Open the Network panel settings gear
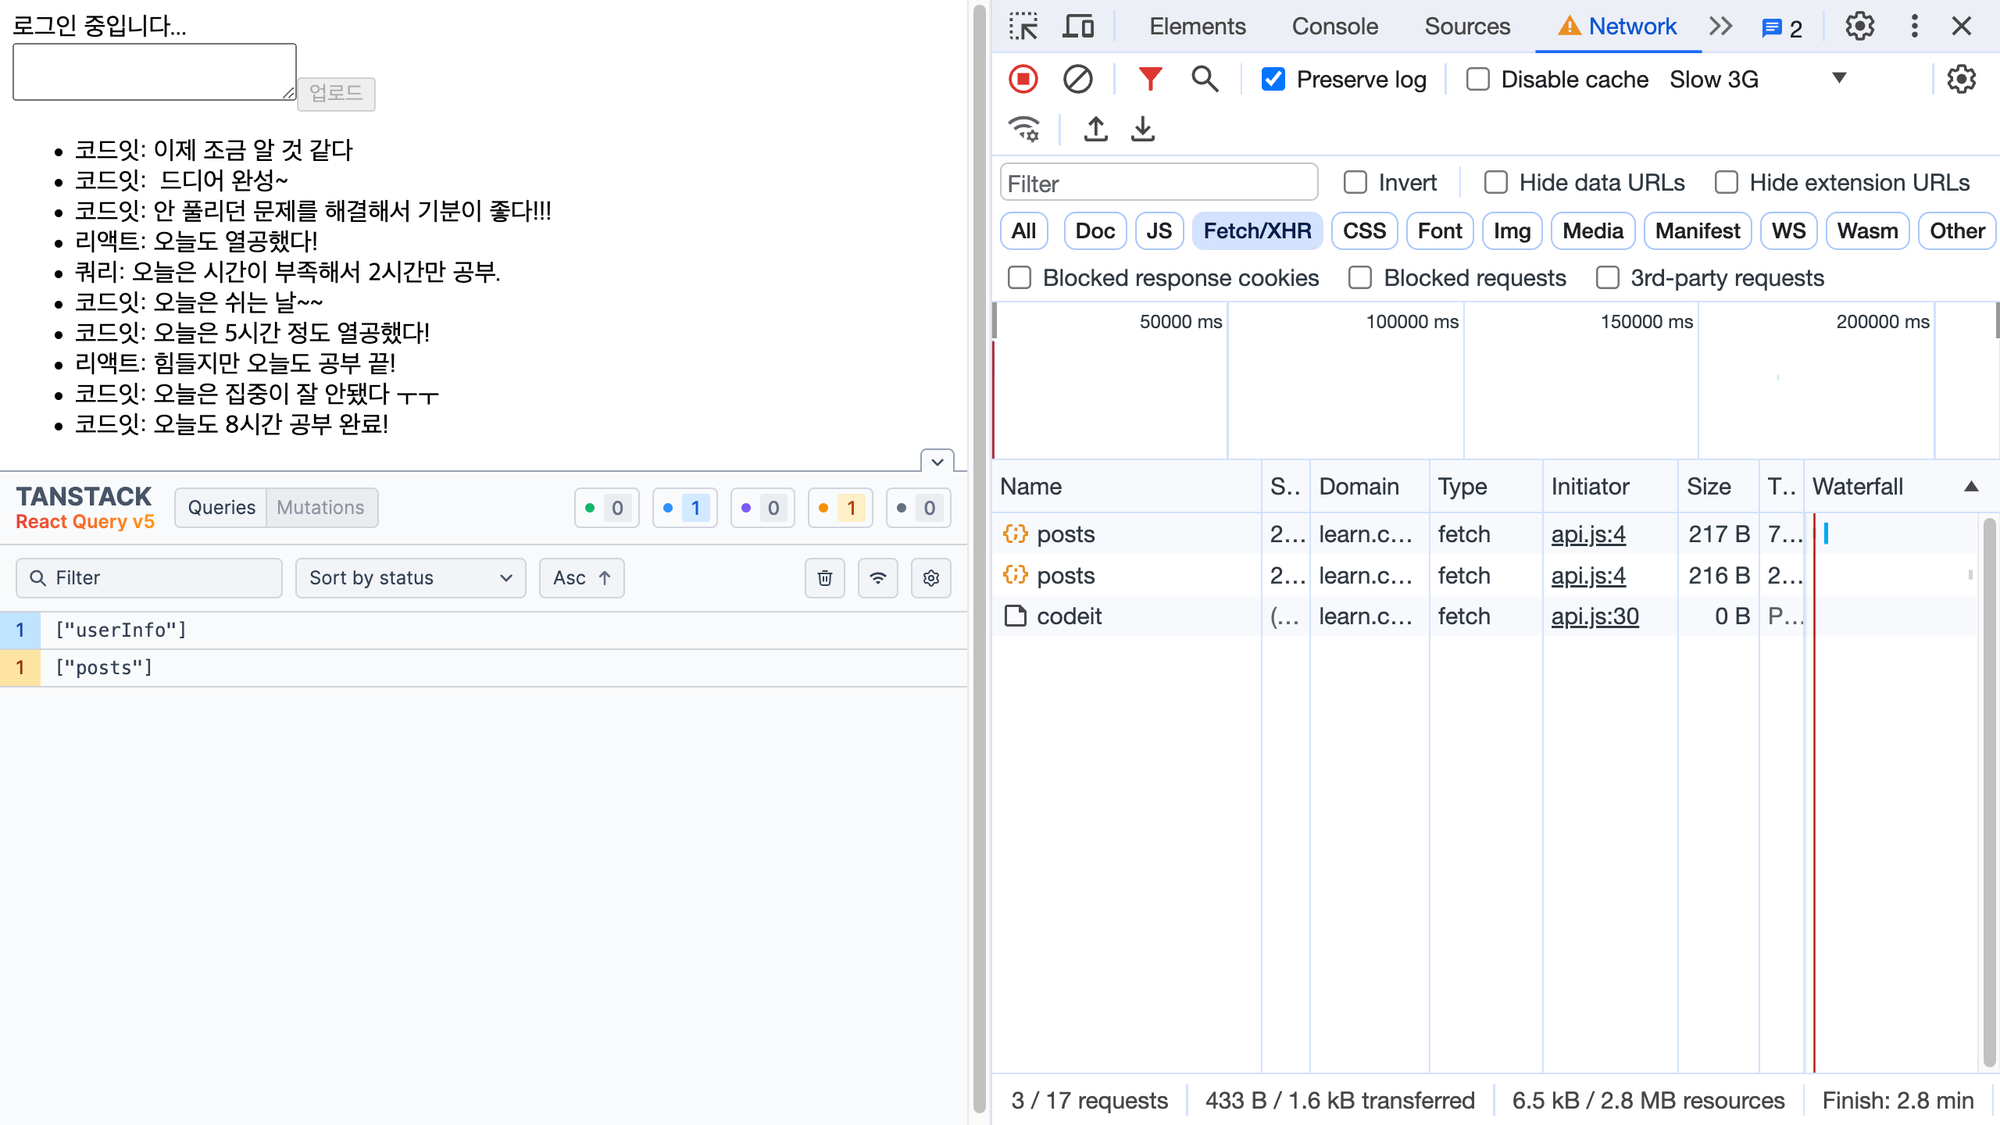 coord(1961,79)
